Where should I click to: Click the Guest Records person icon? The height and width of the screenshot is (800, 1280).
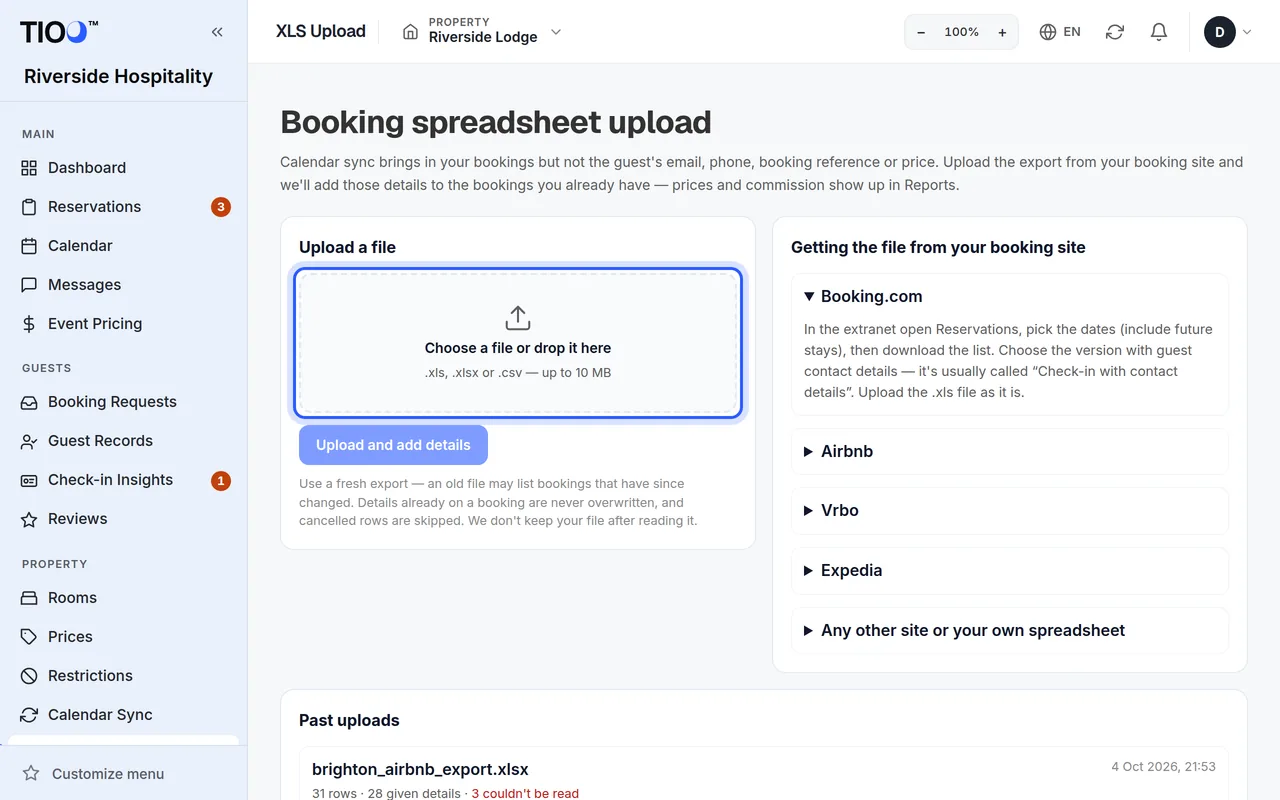pyautogui.click(x=29, y=441)
